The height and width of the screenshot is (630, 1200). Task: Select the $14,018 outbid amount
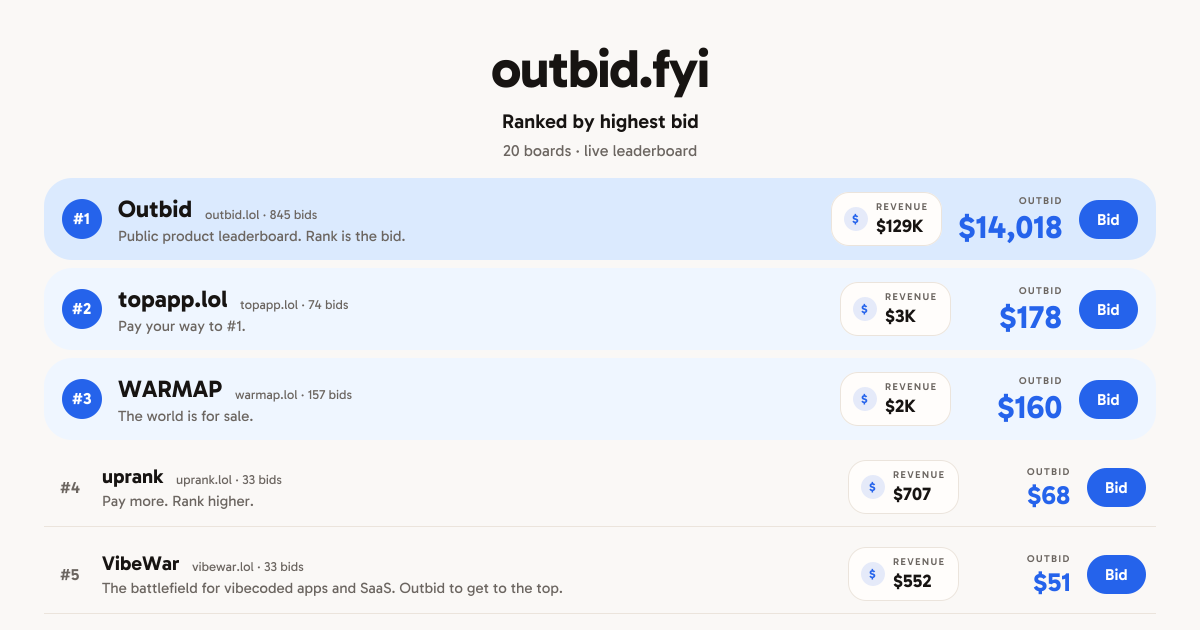click(x=1010, y=227)
